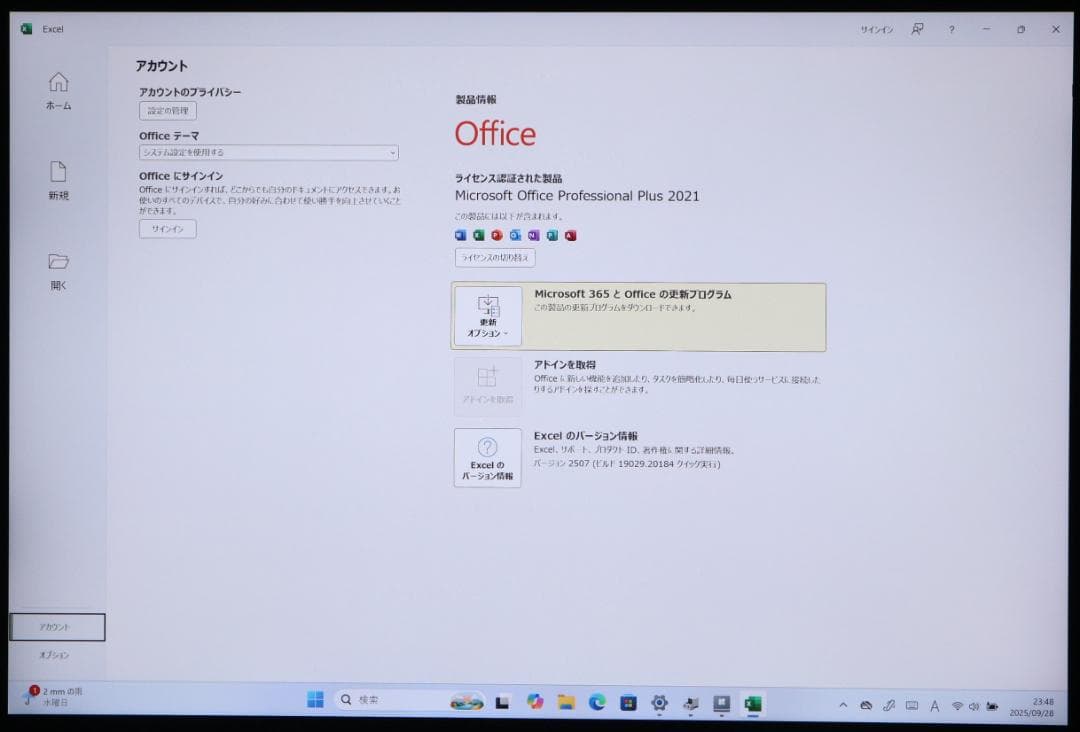
Task: Click the Windows Start button
Action: point(315,701)
